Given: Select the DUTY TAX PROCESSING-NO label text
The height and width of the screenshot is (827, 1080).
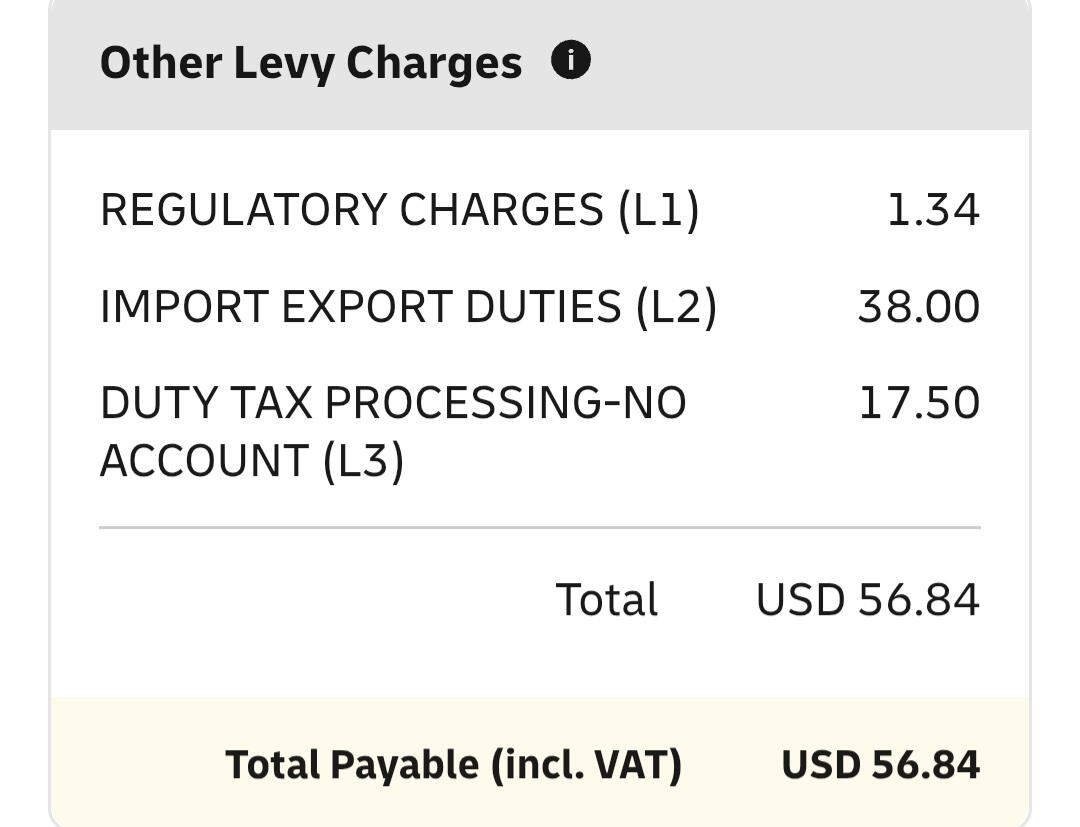Looking at the screenshot, I should 393,403.
